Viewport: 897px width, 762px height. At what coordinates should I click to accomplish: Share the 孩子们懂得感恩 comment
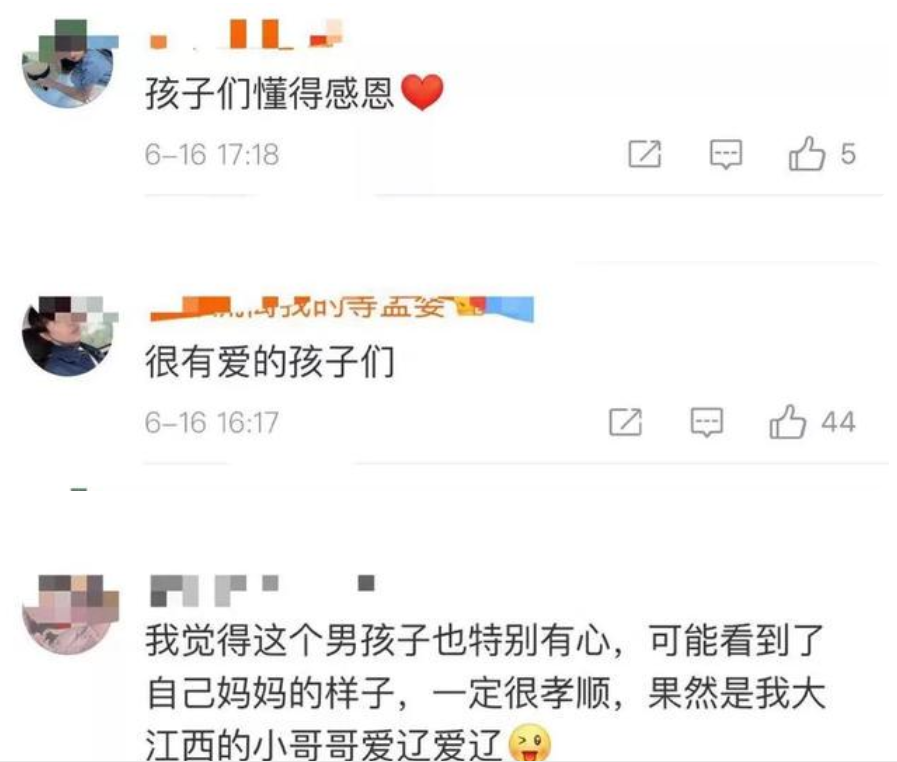[x=645, y=154]
